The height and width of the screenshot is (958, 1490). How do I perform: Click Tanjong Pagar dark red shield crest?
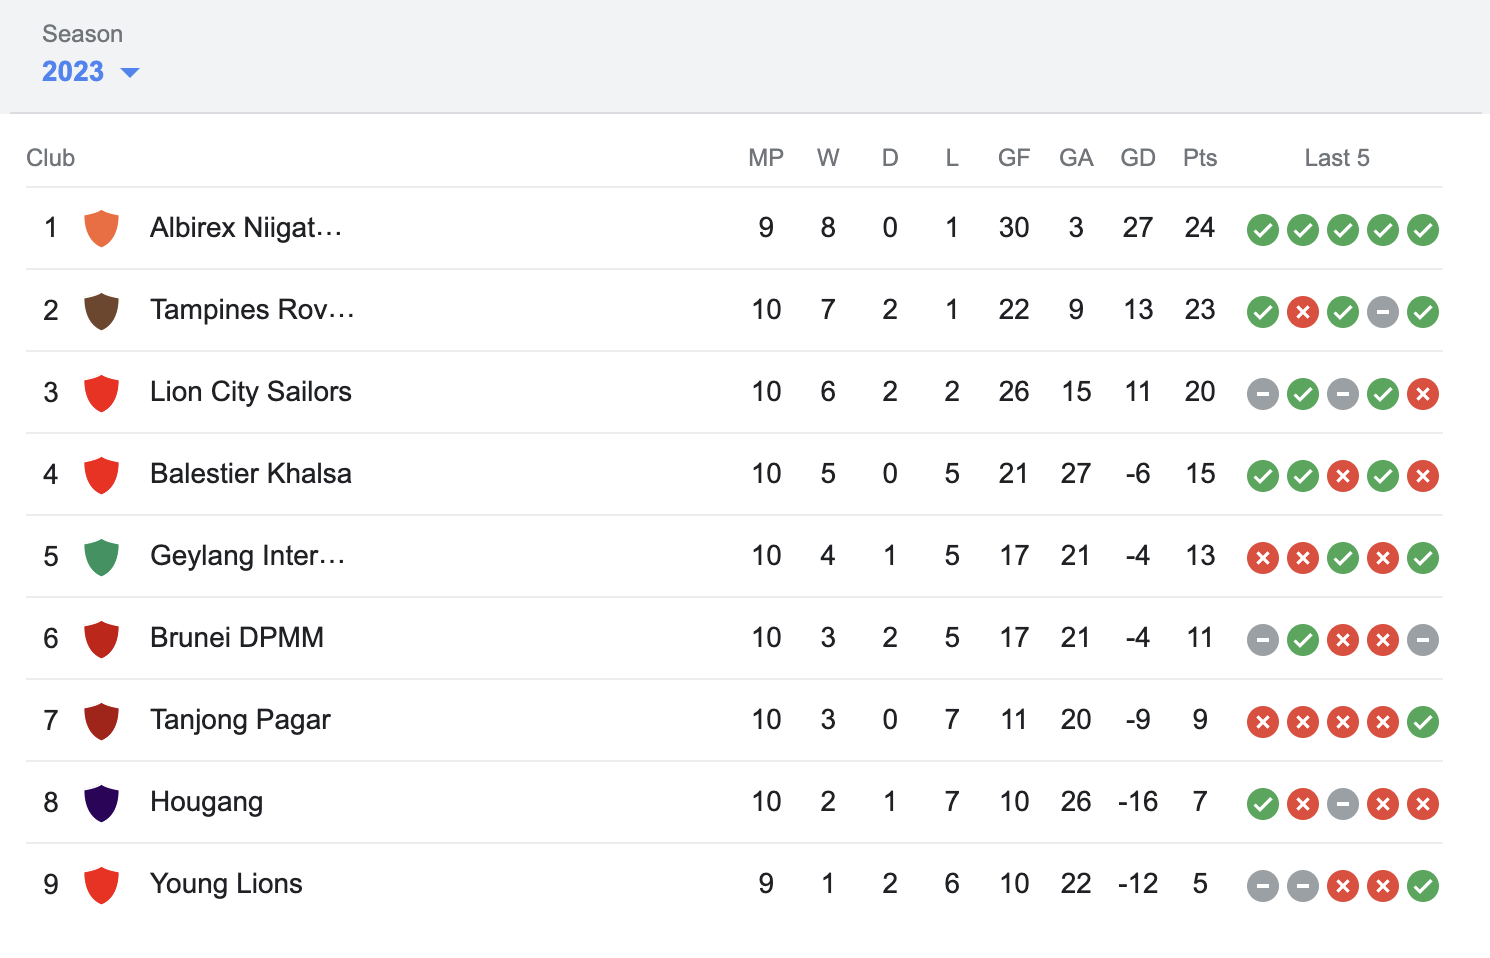click(x=101, y=720)
